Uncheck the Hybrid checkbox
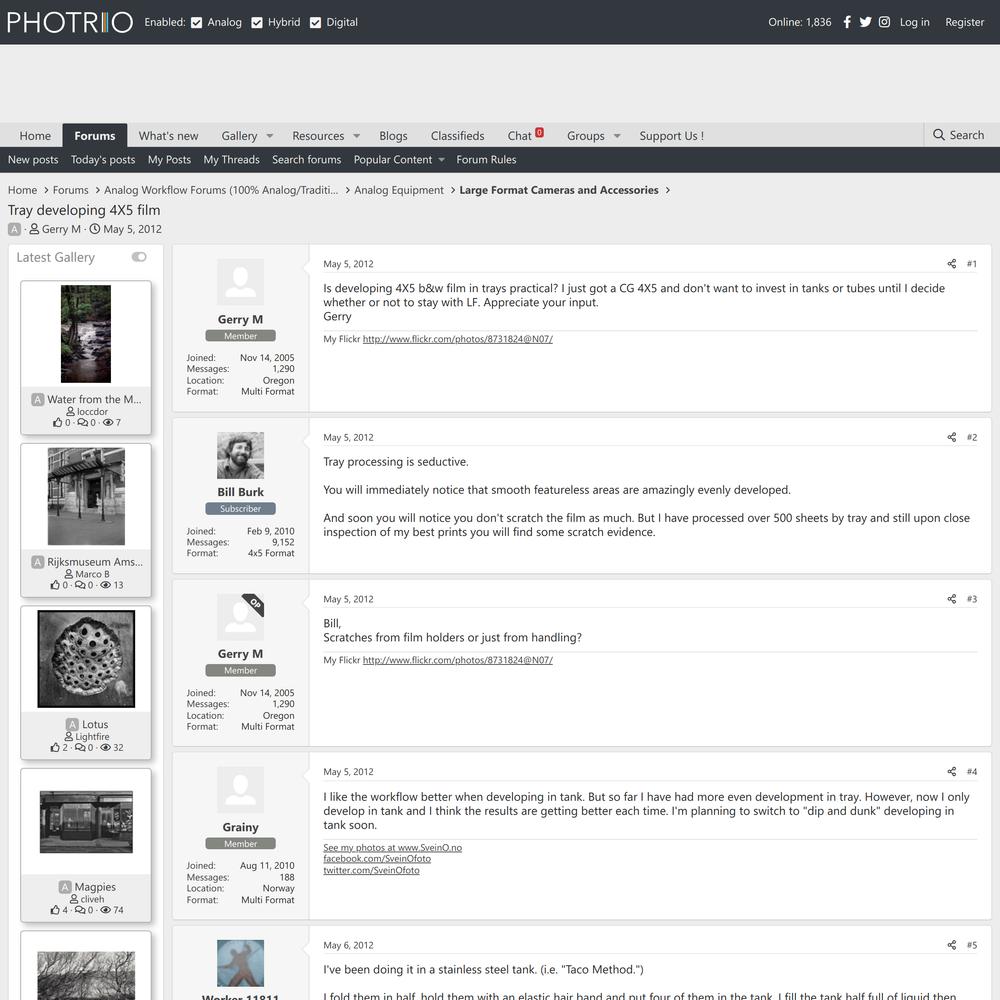Screen dimensions: 1000x1000 [x=257, y=22]
